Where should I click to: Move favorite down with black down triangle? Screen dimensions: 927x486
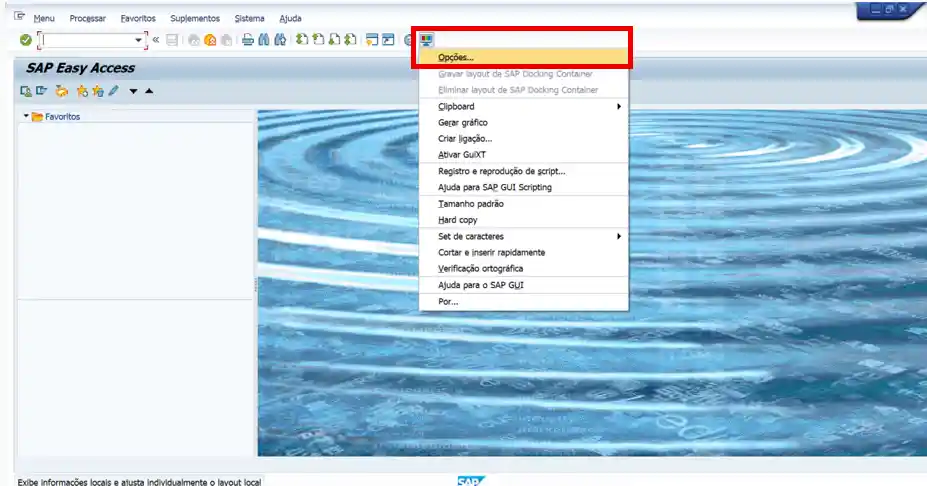click(134, 91)
